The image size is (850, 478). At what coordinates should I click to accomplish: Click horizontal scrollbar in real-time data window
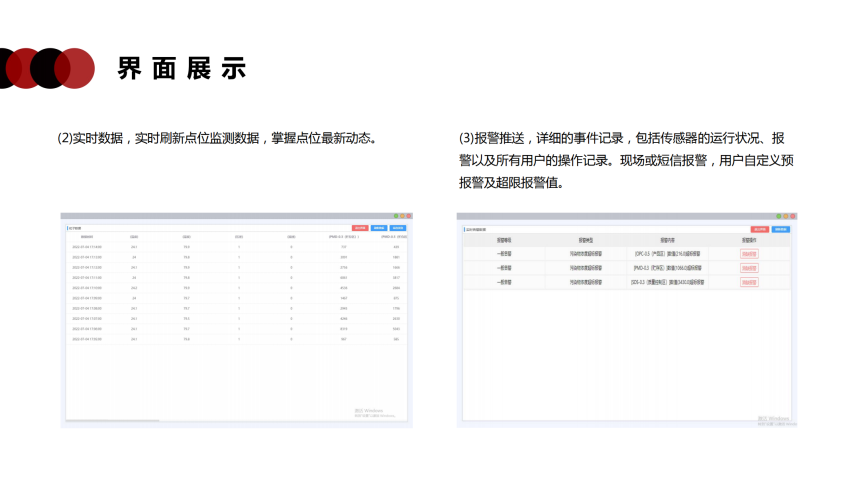click(x=113, y=420)
